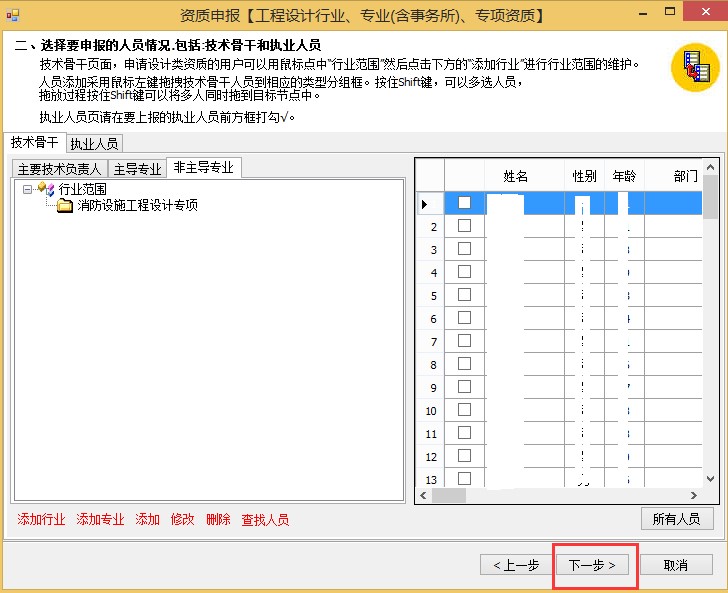Go back with the 上一步 button
728x593 pixels.
pyautogui.click(x=516, y=565)
